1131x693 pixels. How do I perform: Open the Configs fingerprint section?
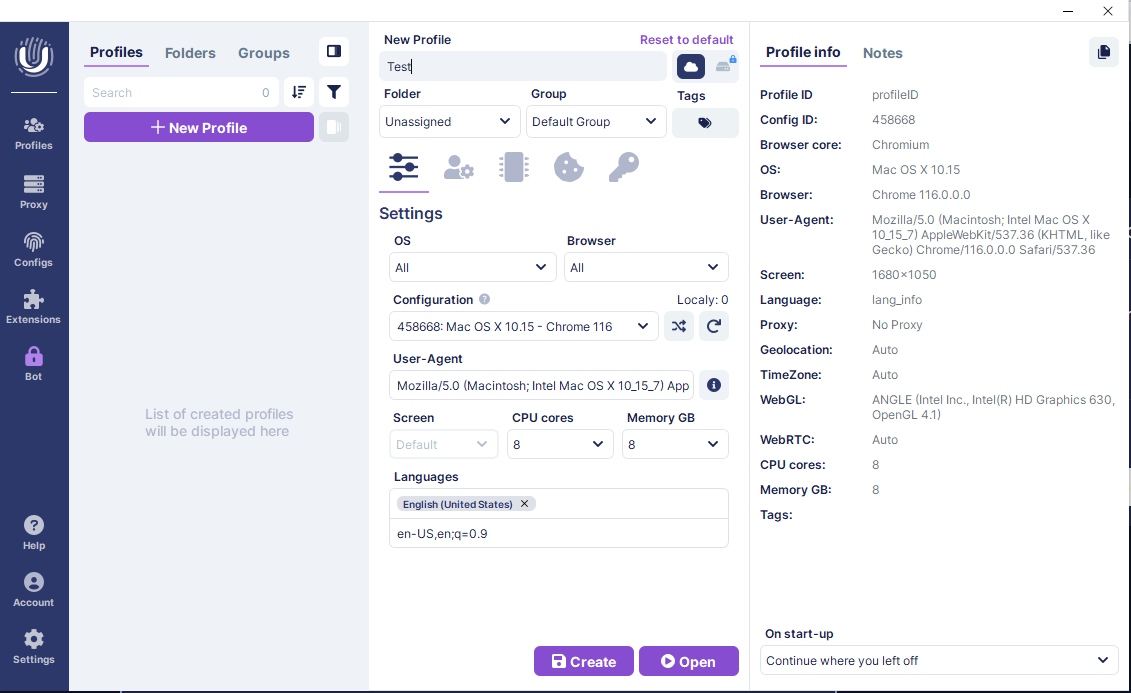tap(34, 249)
